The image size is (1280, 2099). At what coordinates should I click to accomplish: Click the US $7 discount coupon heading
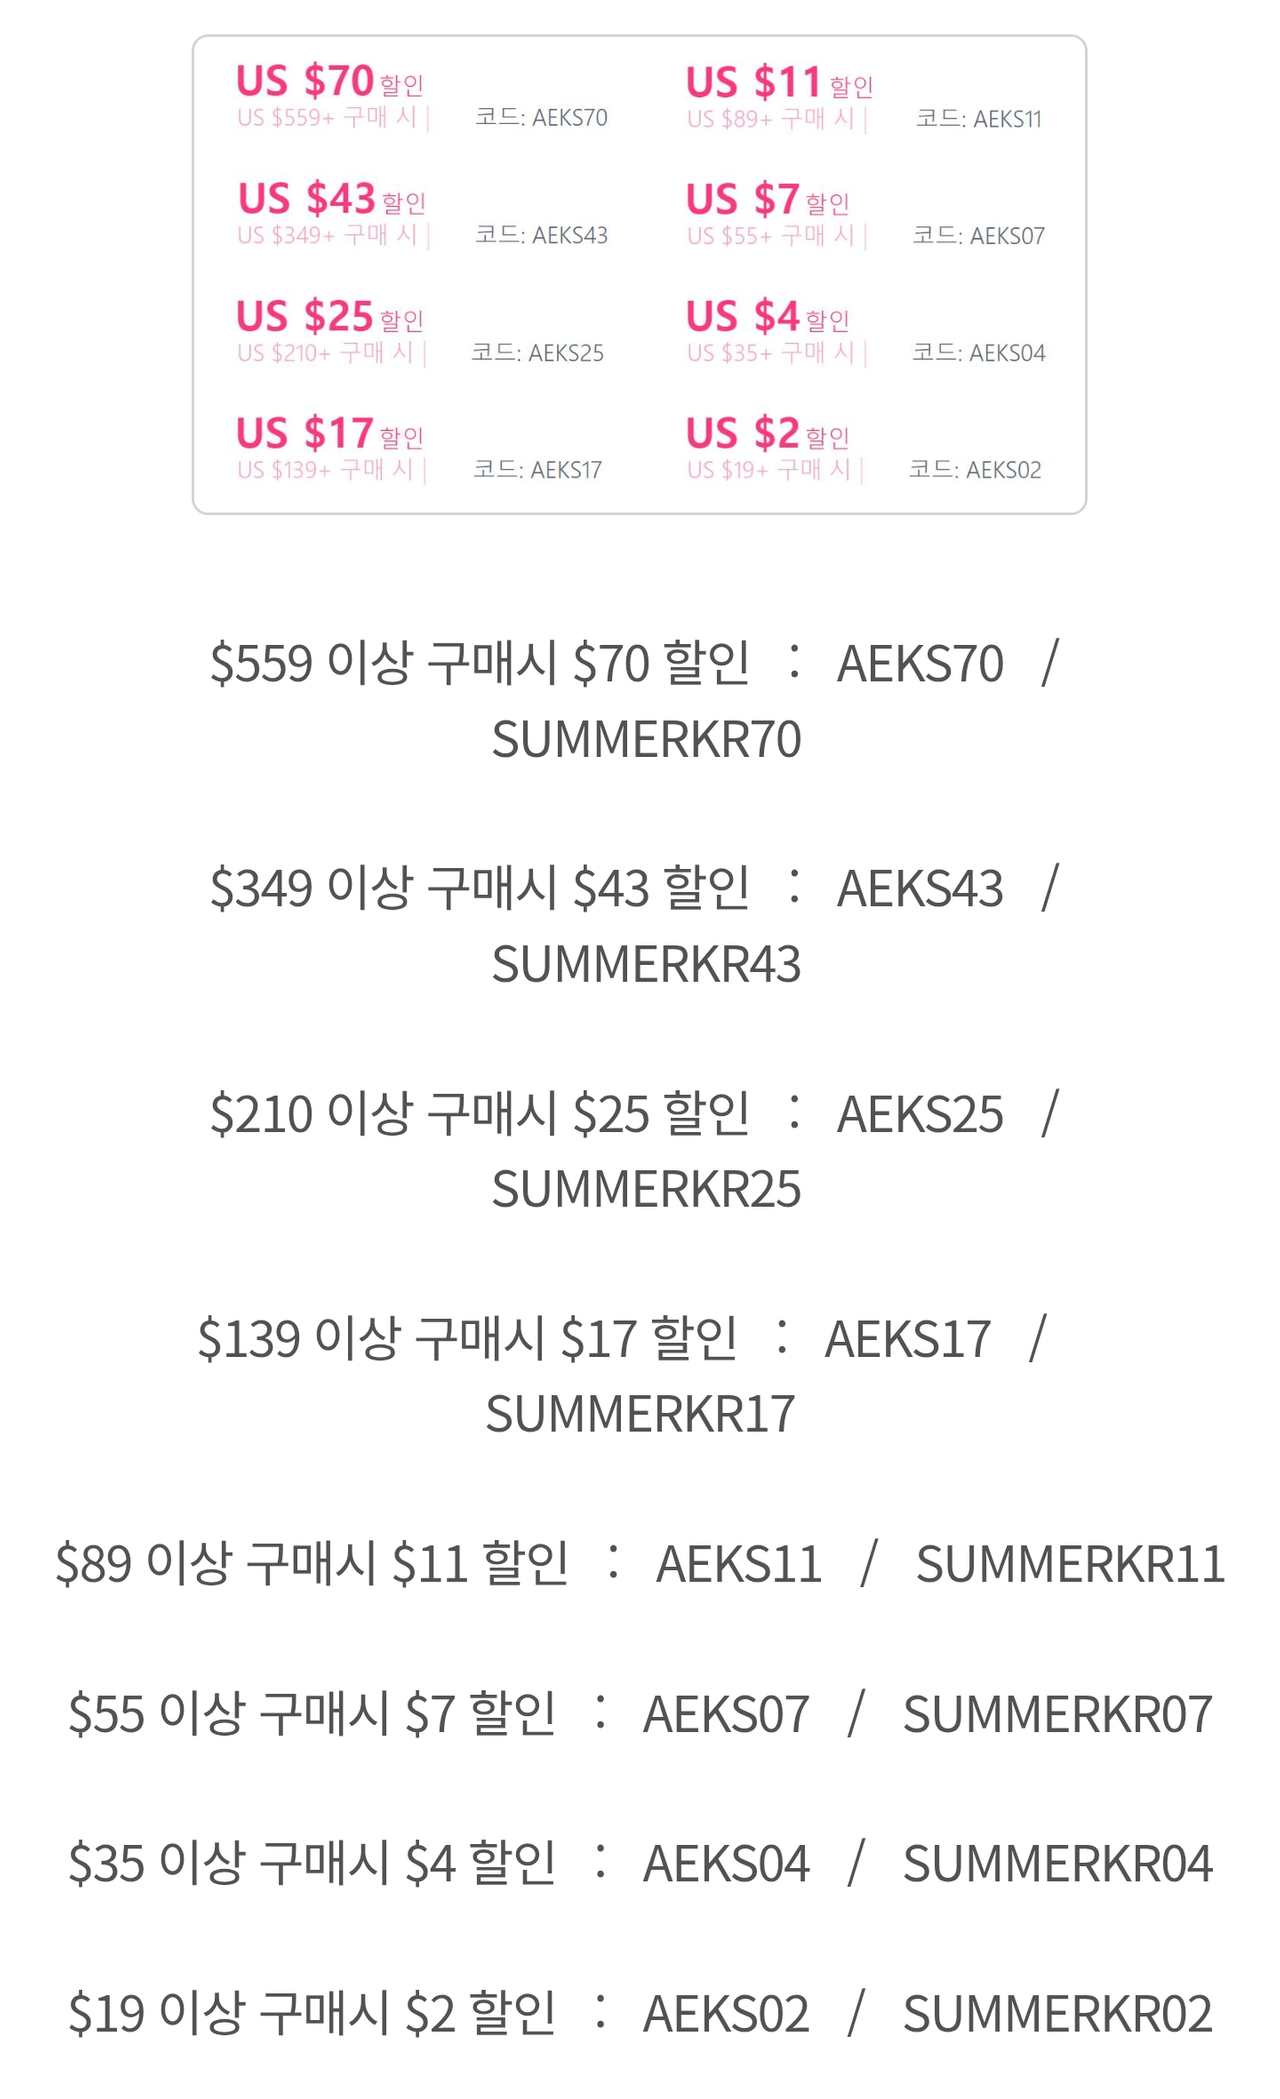[768, 200]
